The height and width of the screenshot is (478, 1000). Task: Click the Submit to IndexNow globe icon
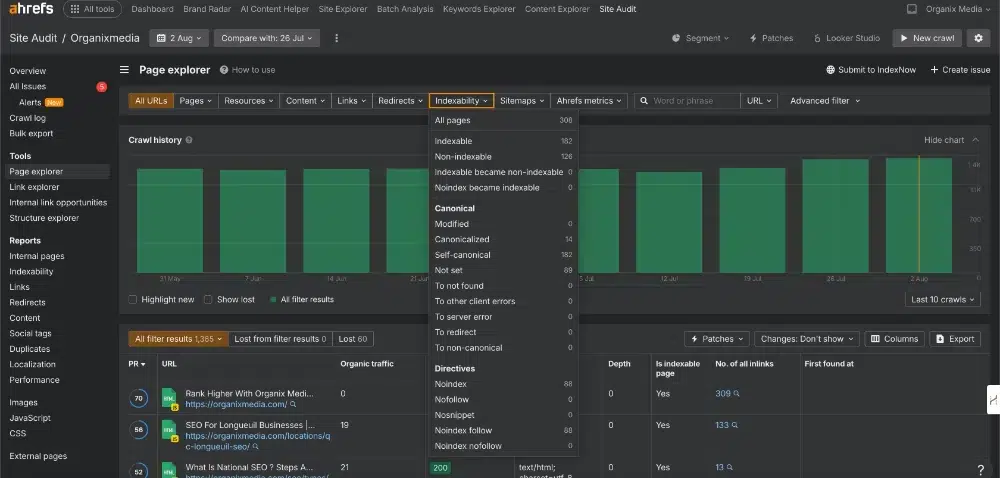[830, 70]
